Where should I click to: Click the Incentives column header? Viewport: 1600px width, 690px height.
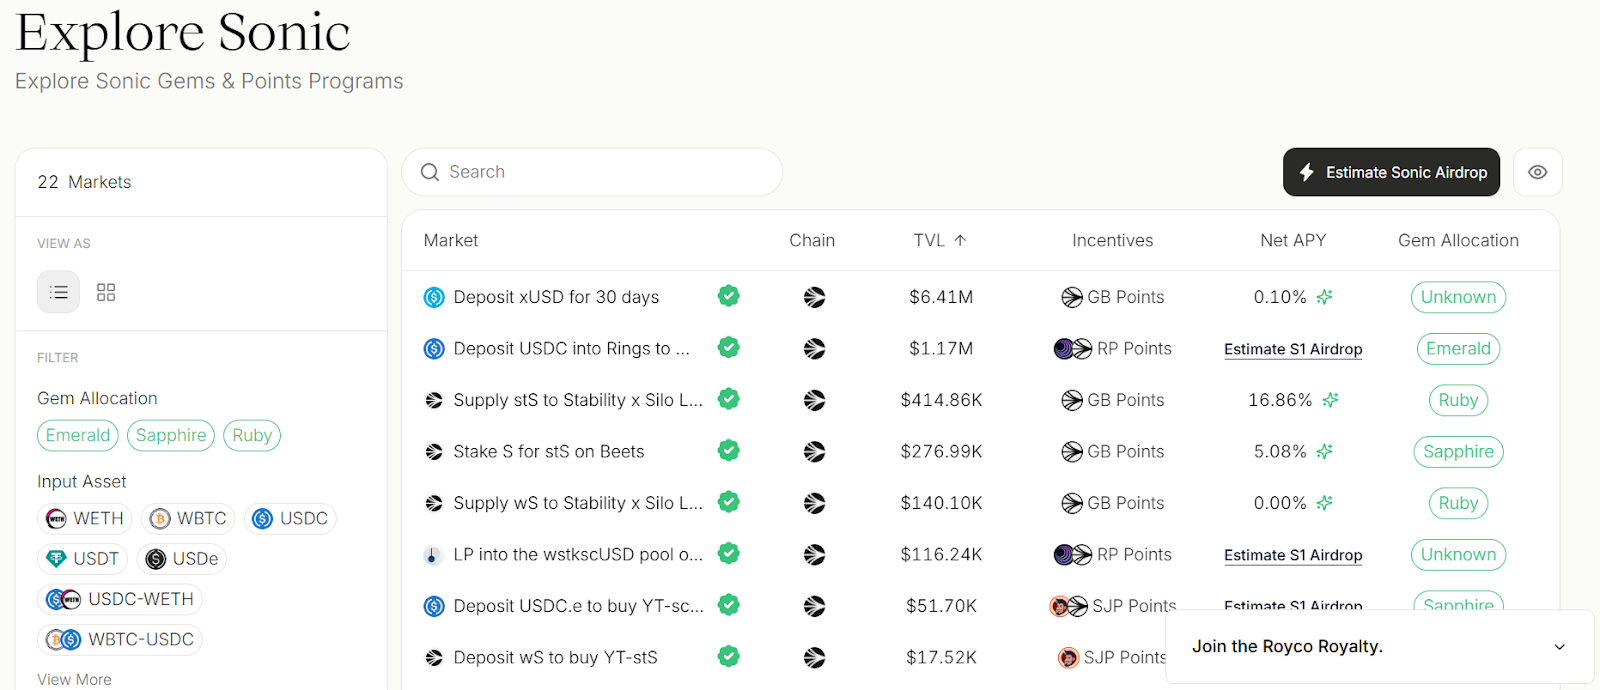coord(1112,240)
